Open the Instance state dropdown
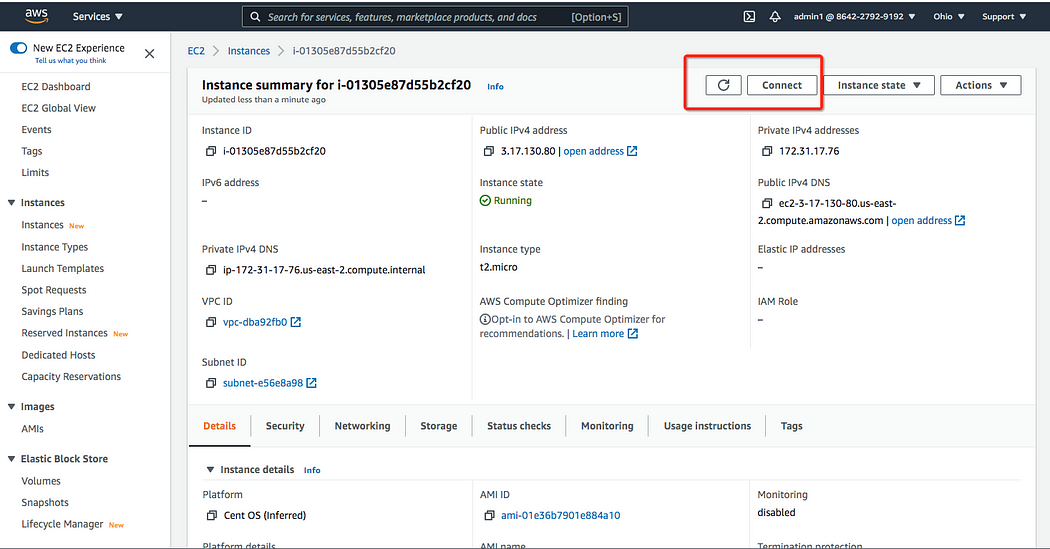Viewport: 1050px width, 549px height. coord(879,85)
